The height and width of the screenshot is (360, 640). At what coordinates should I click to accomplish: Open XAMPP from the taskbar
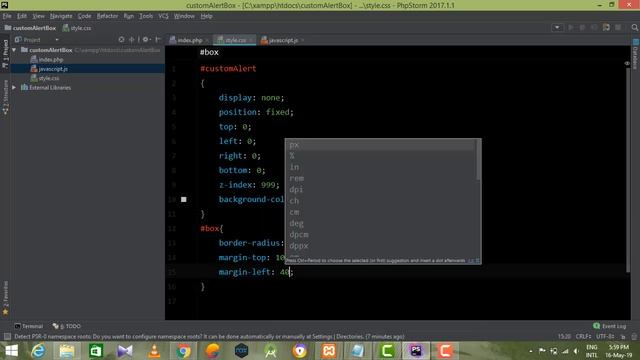(x=329, y=351)
